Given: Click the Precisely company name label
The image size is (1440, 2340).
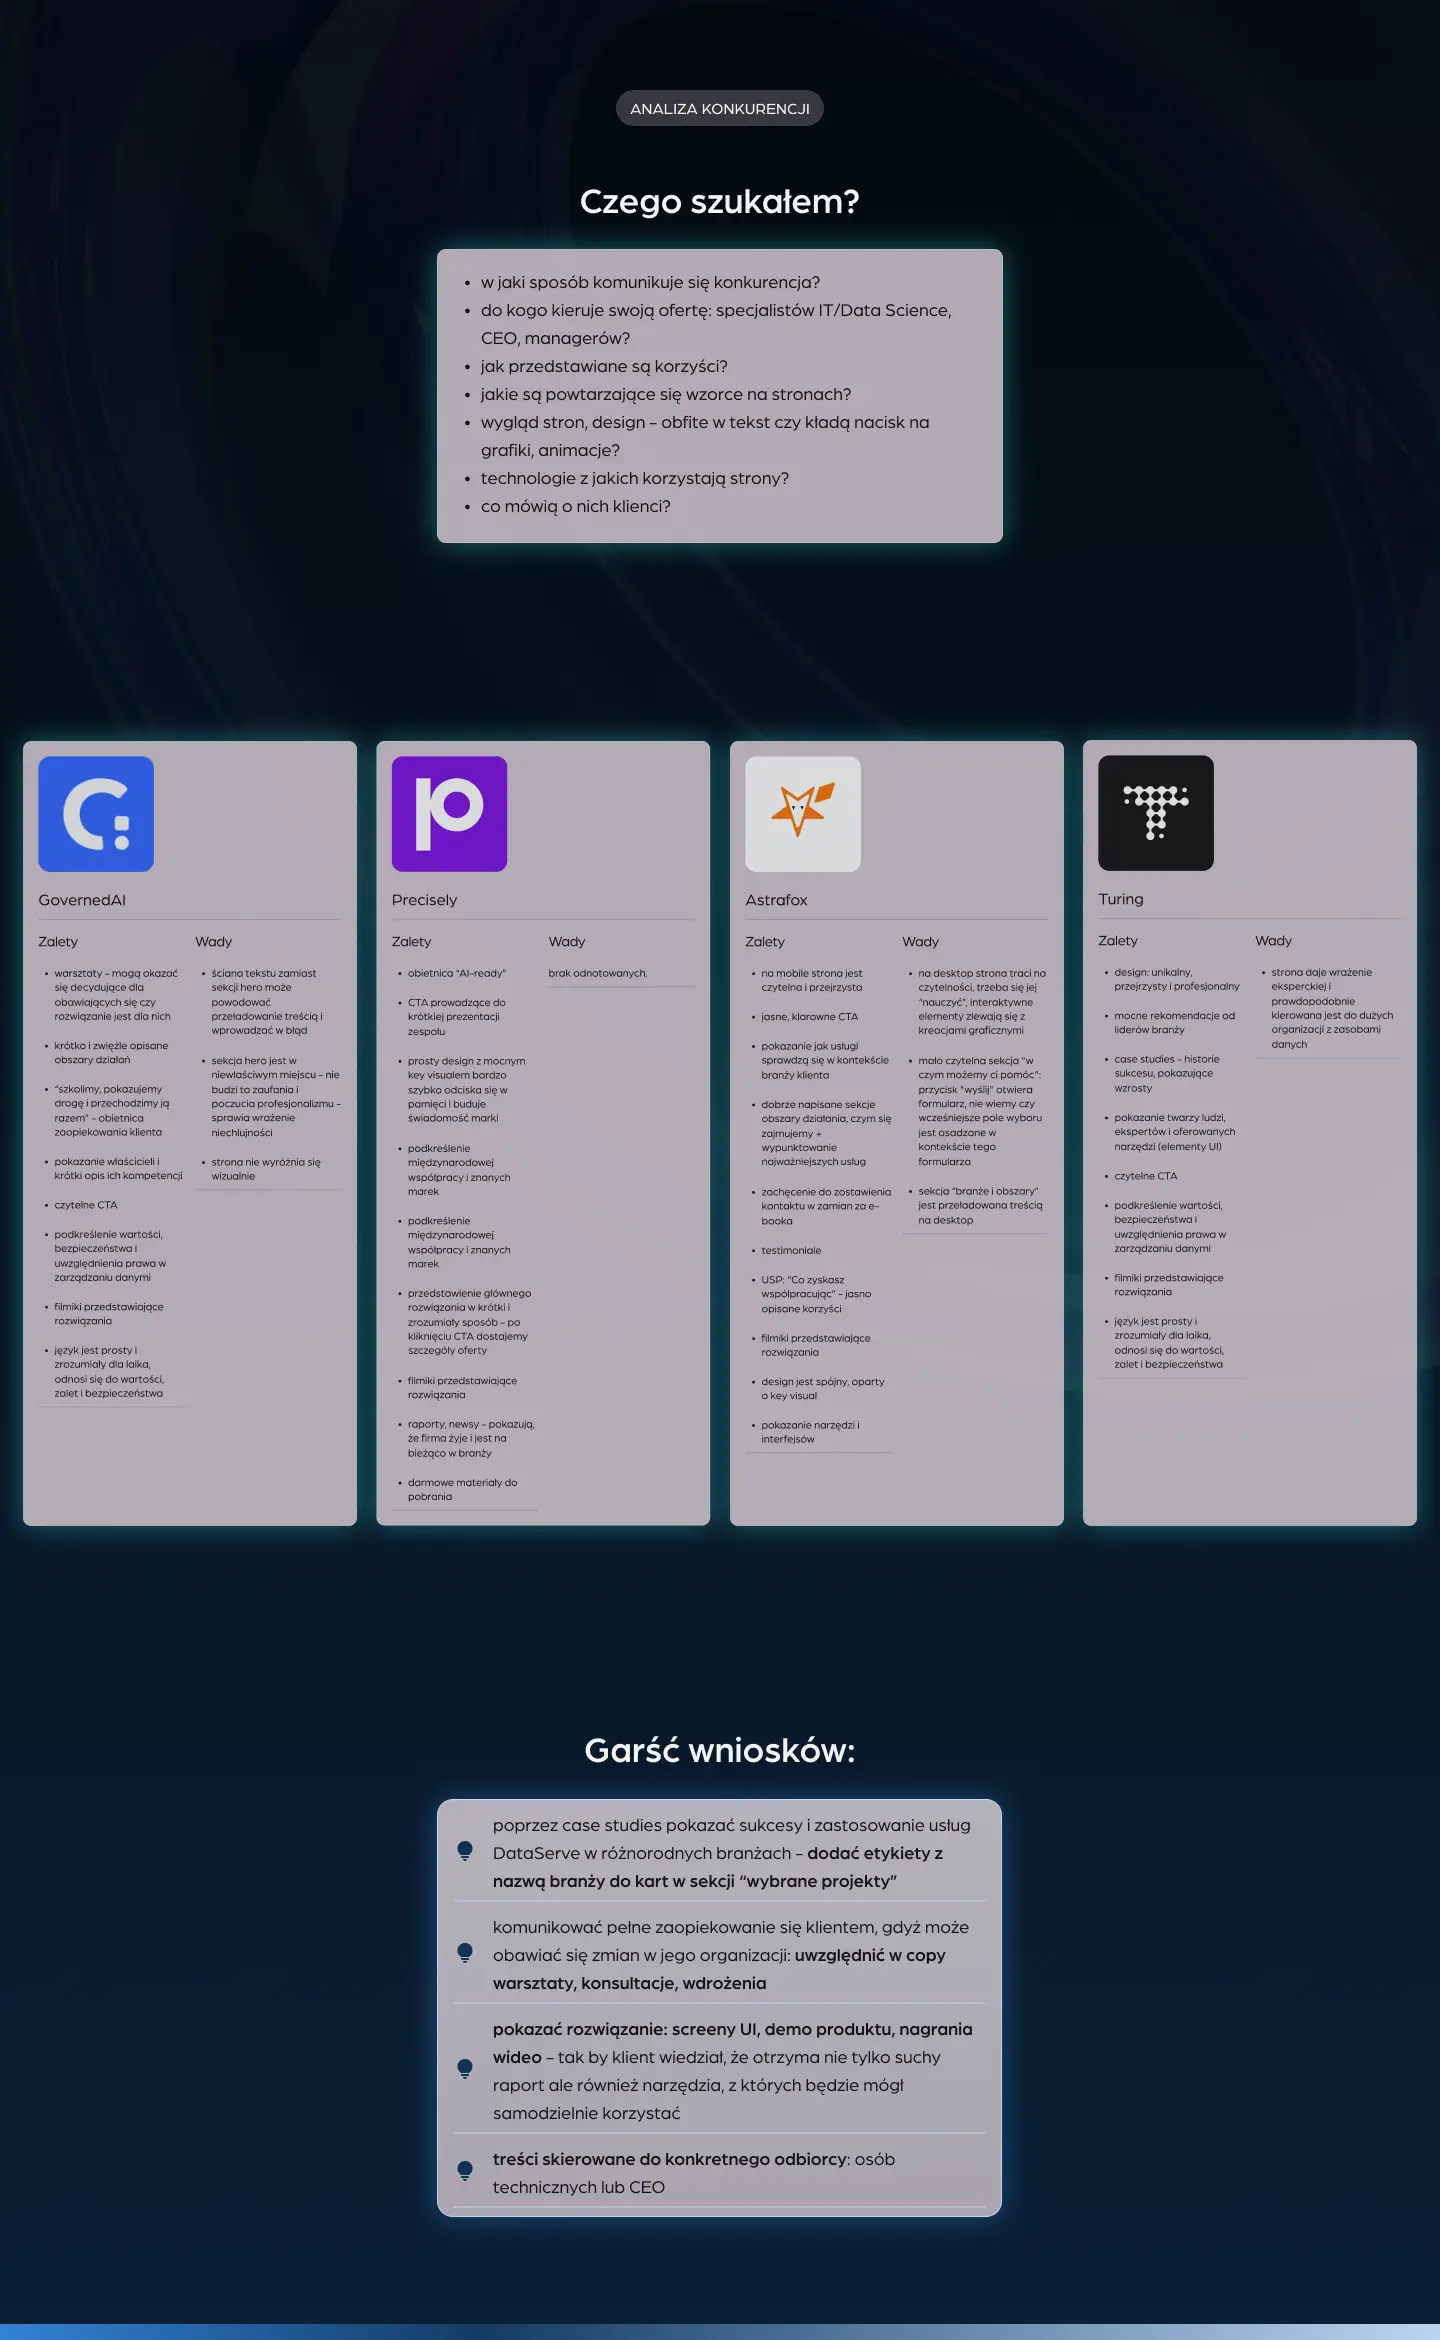Looking at the screenshot, I should tap(424, 900).
